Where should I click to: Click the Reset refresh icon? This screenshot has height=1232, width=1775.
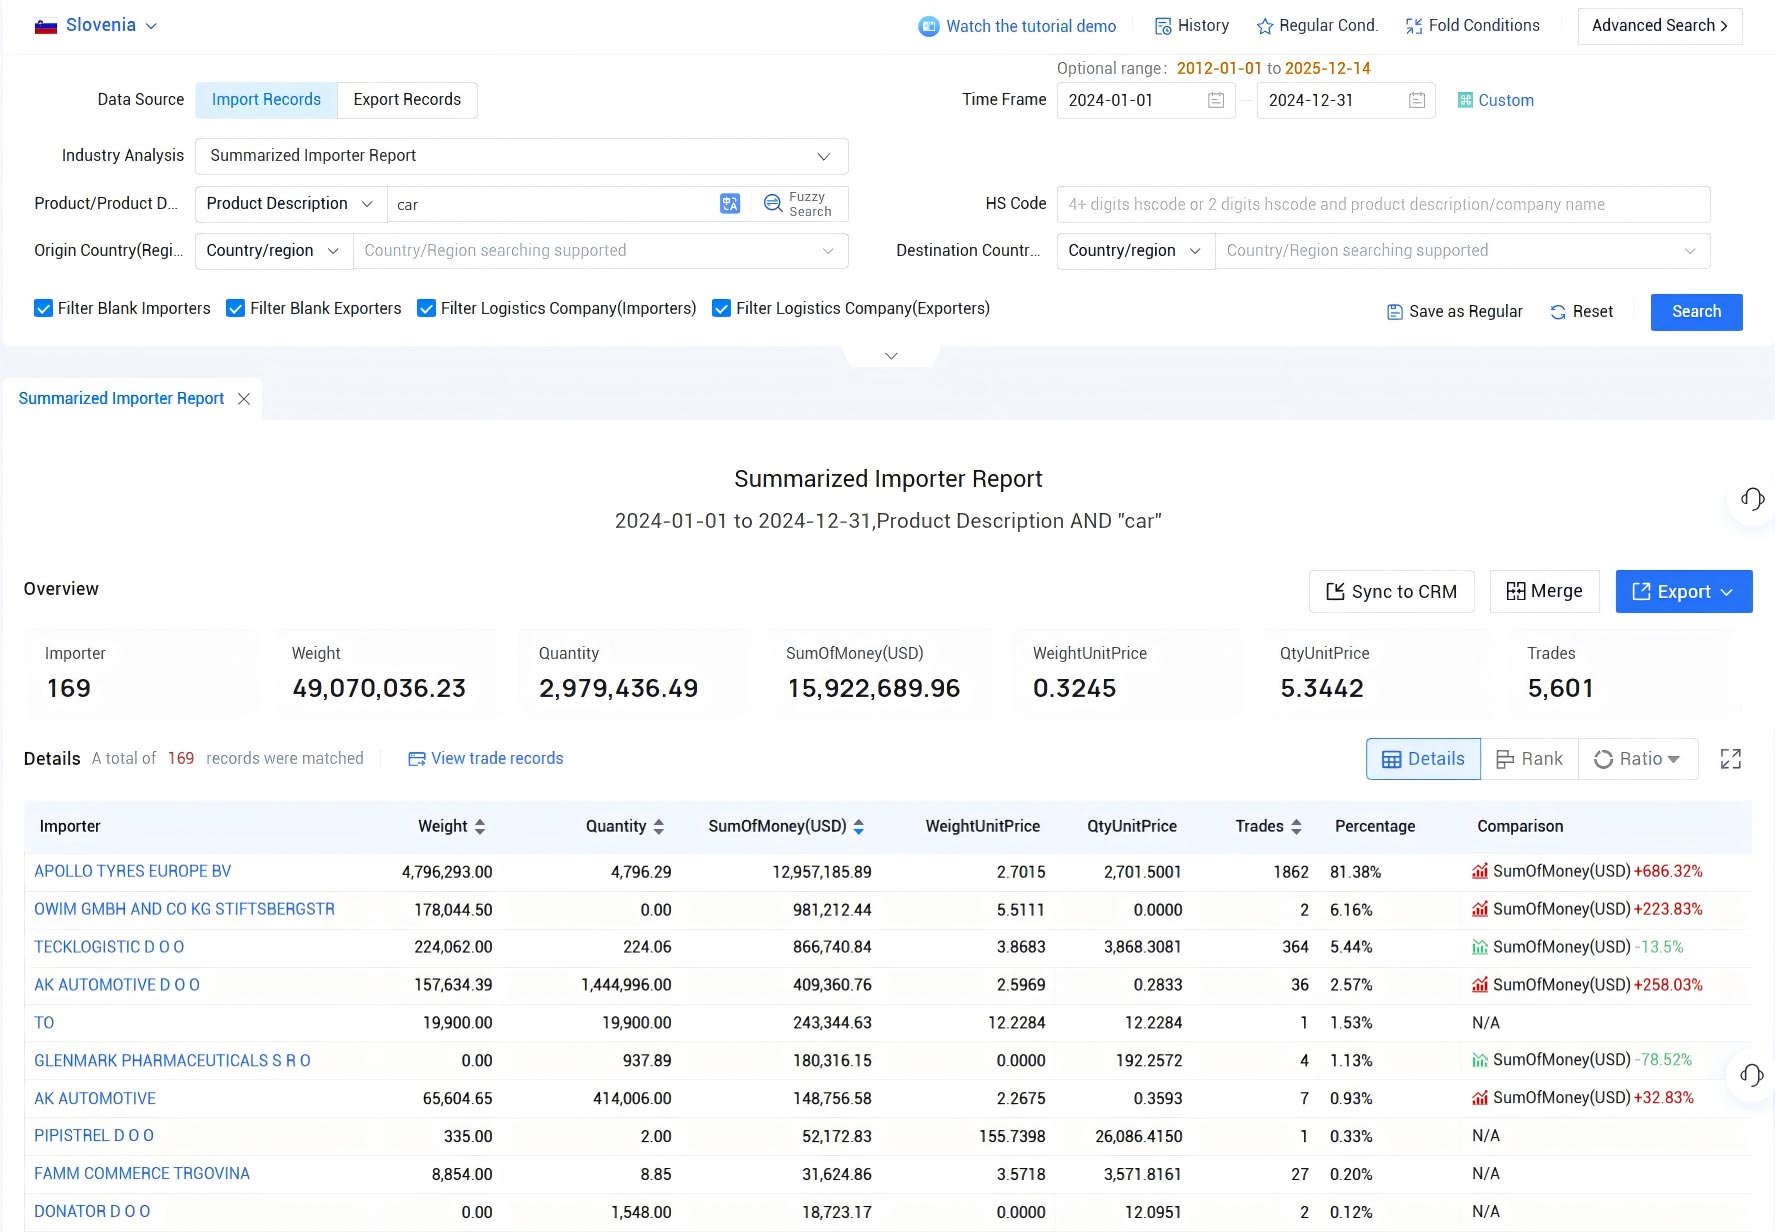pos(1558,312)
